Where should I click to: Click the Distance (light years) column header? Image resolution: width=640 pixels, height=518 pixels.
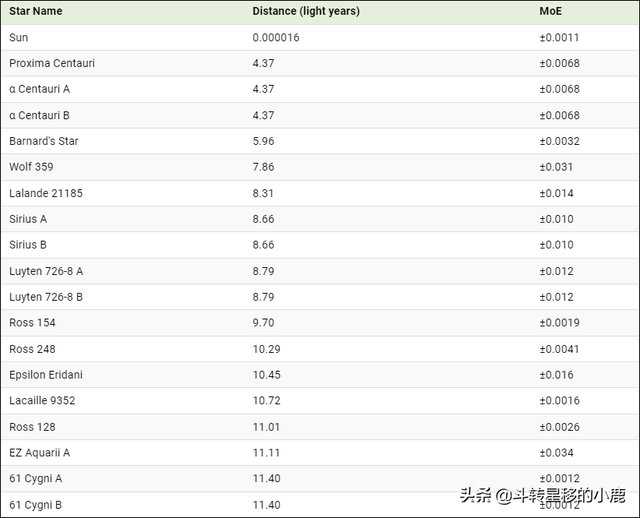point(306,11)
